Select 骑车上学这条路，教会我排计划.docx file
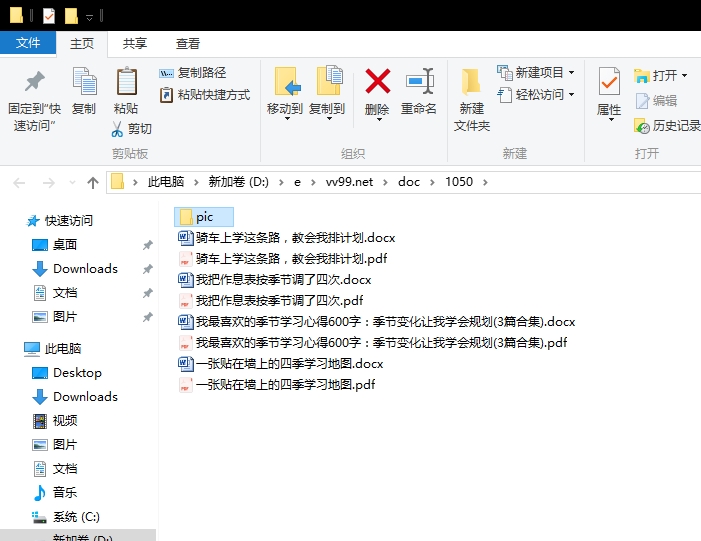Viewport: 701px width, 541px height. [287, 238]
